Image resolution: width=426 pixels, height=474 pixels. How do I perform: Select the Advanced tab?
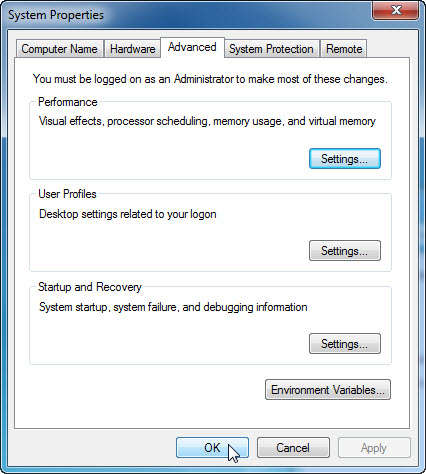click(192, 47)
